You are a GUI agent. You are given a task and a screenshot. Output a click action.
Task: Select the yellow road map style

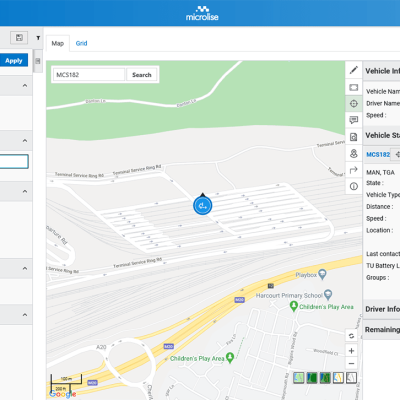tap(338, 378)
